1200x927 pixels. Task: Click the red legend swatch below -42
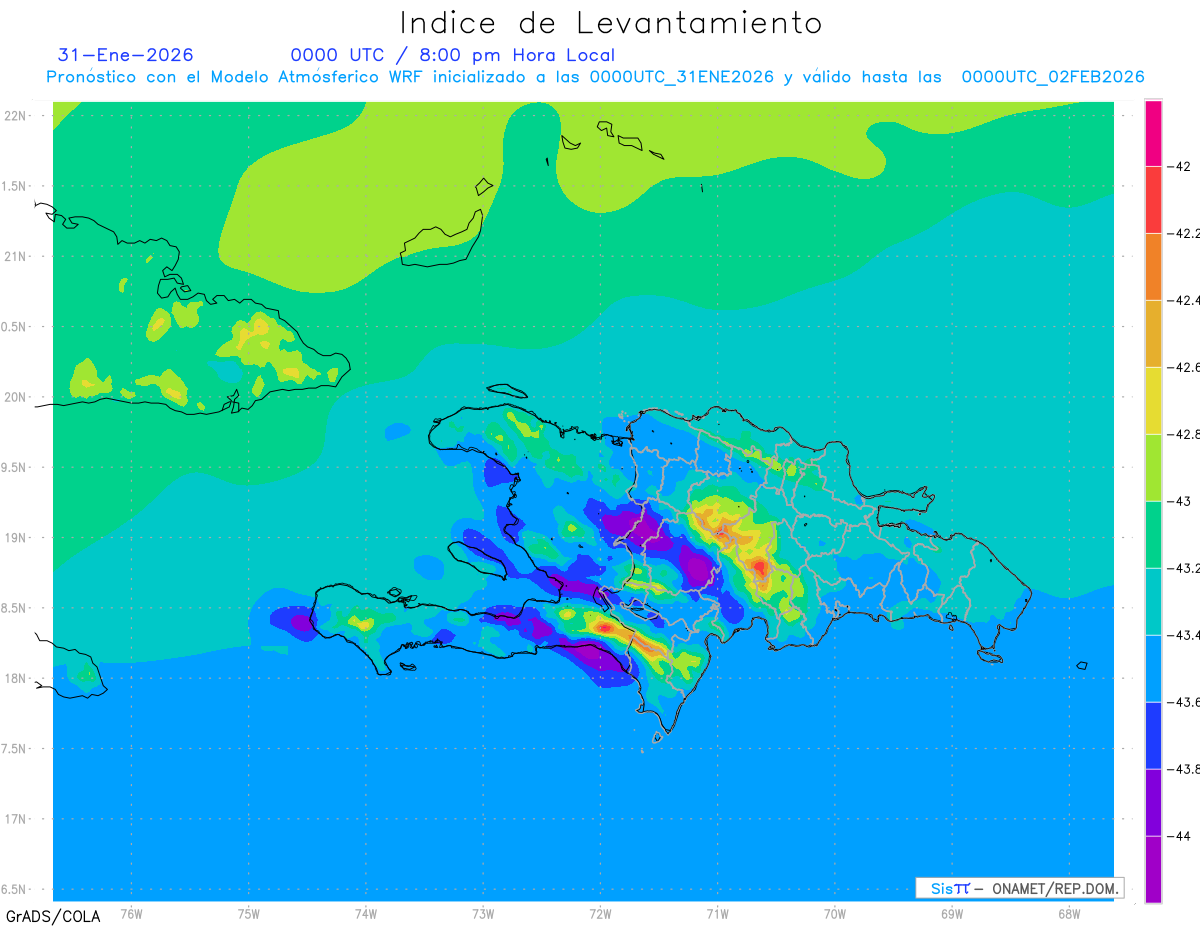1153,199
